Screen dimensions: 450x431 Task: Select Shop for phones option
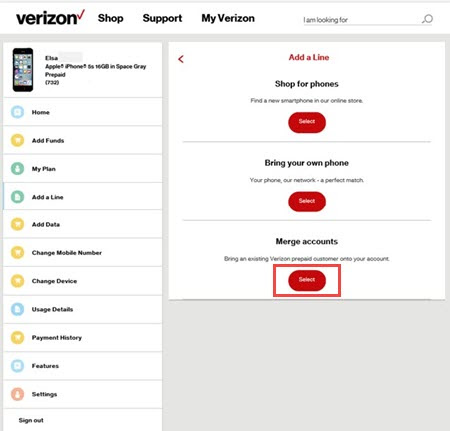point(307,122)
